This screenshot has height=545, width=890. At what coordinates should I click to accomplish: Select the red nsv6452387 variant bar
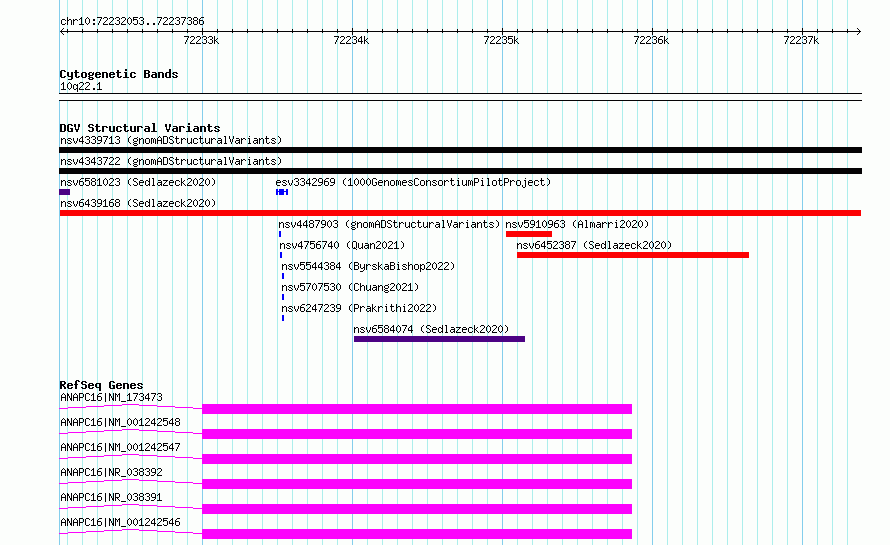[x=633, y=255]
